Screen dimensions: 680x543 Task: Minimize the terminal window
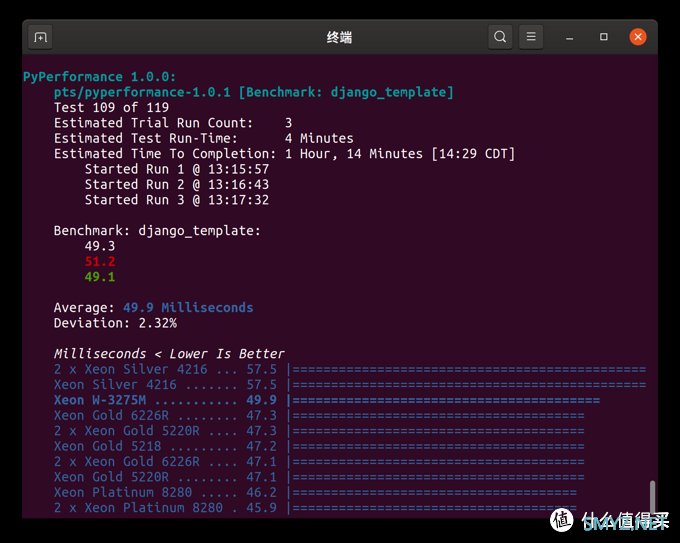pos(569,37)
